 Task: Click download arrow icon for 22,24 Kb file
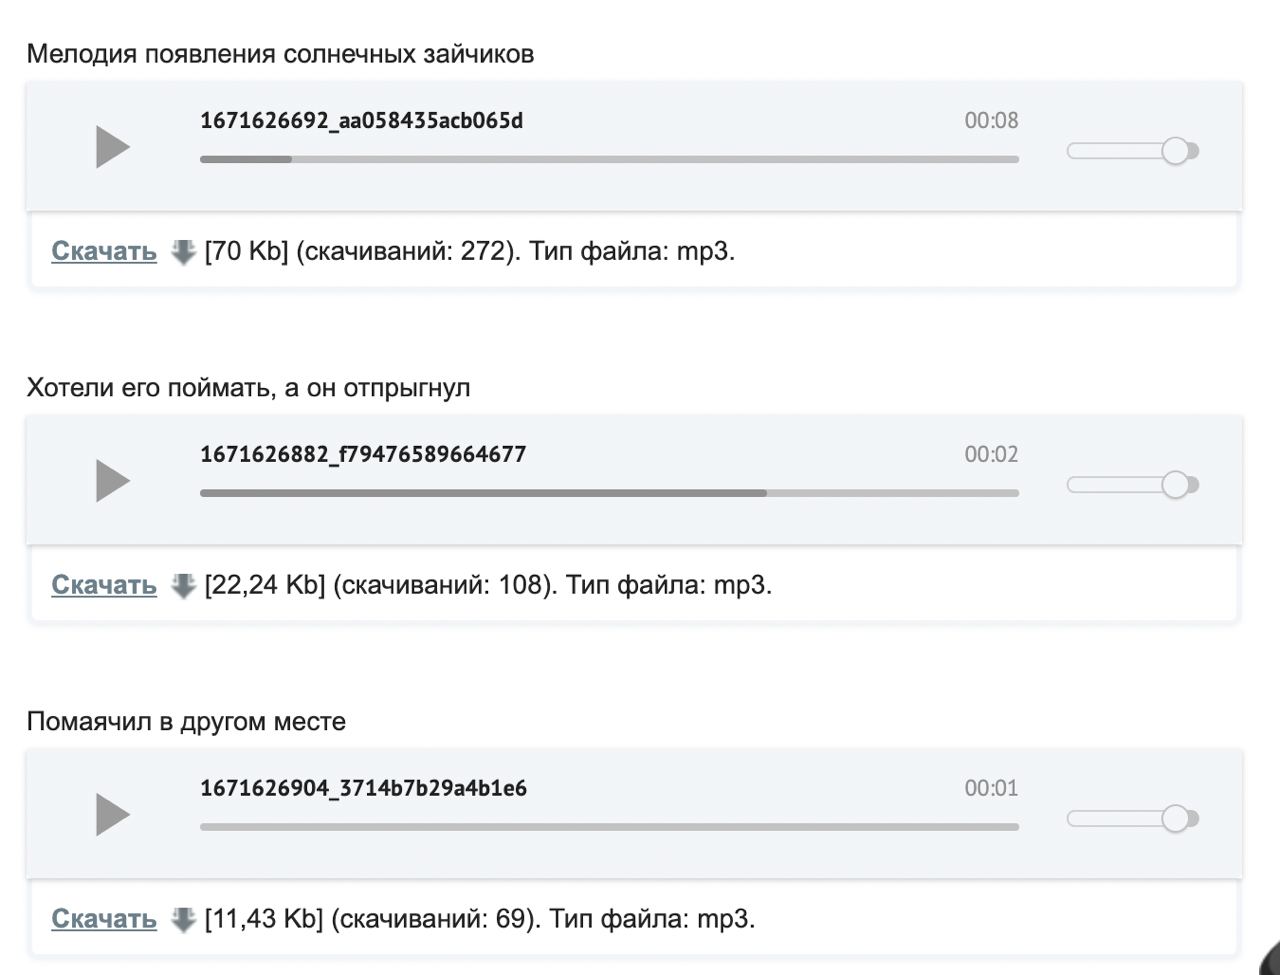183,586
